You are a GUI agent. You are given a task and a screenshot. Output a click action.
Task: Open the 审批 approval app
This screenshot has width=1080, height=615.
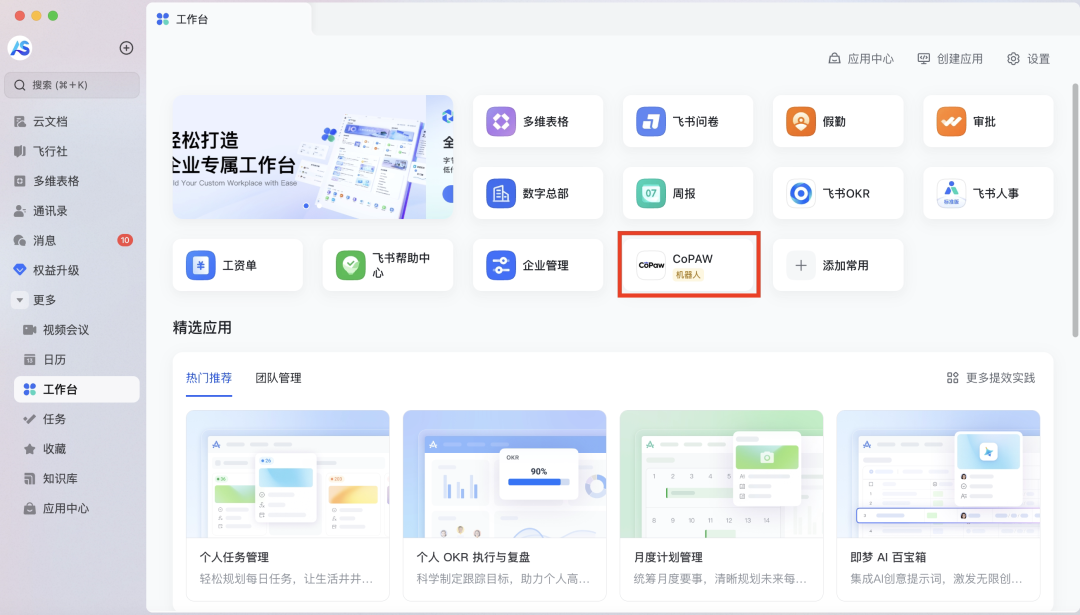tap(987, 122)
